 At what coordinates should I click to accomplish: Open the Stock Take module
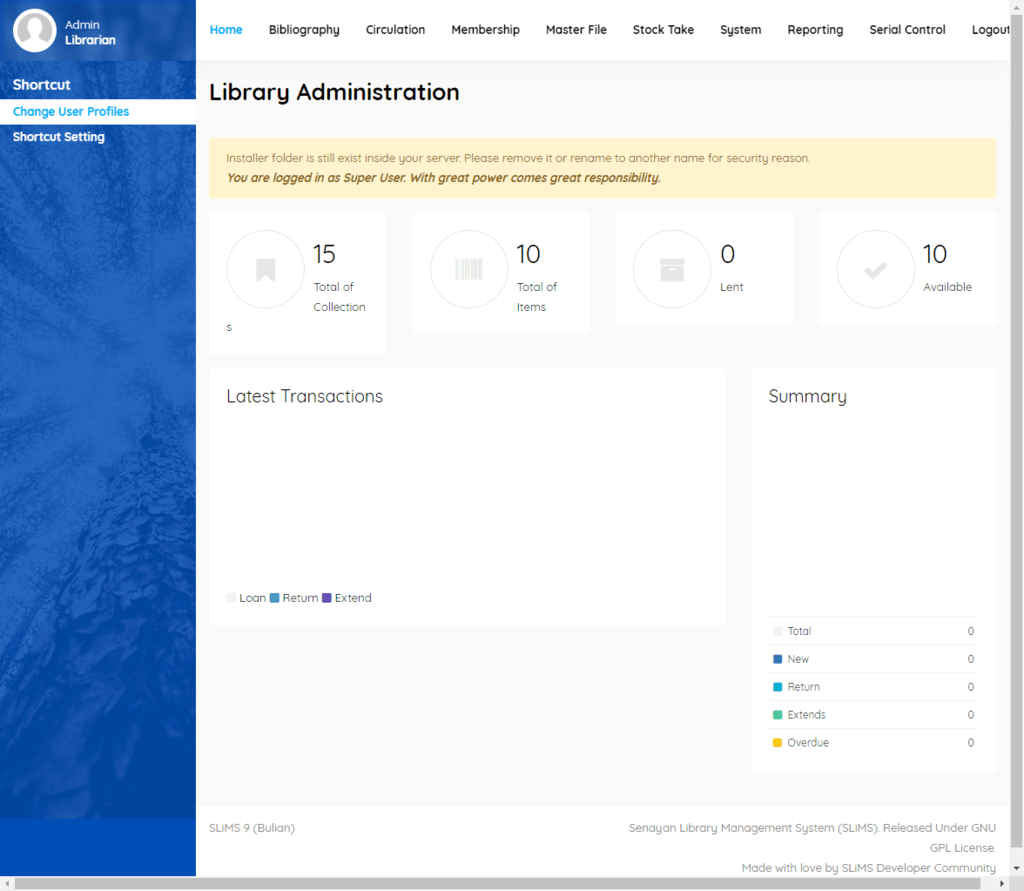663,30
